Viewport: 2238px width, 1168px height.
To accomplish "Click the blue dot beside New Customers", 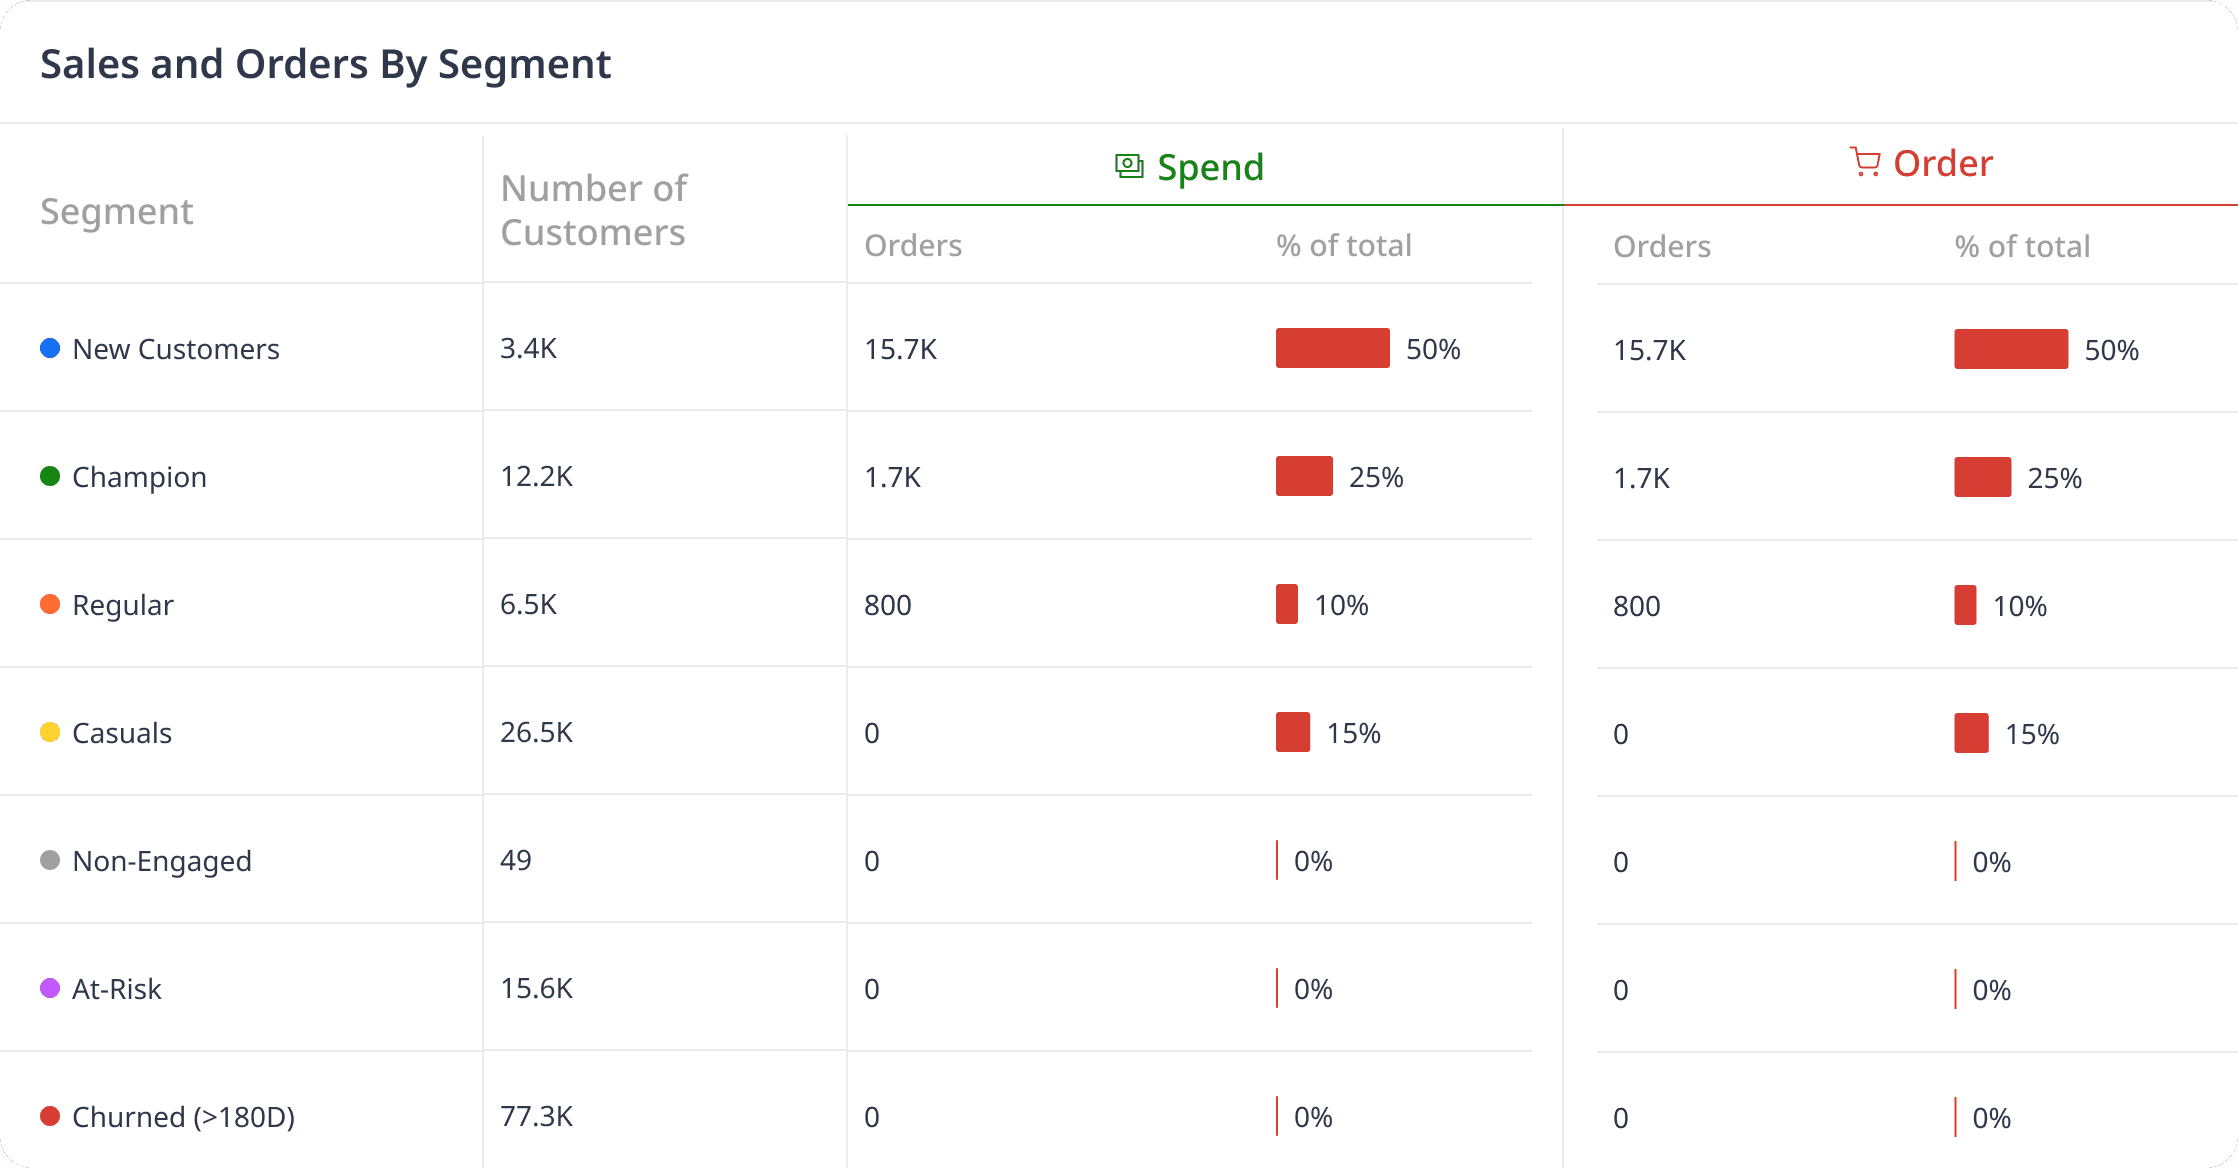I will [x=50, y=348].
